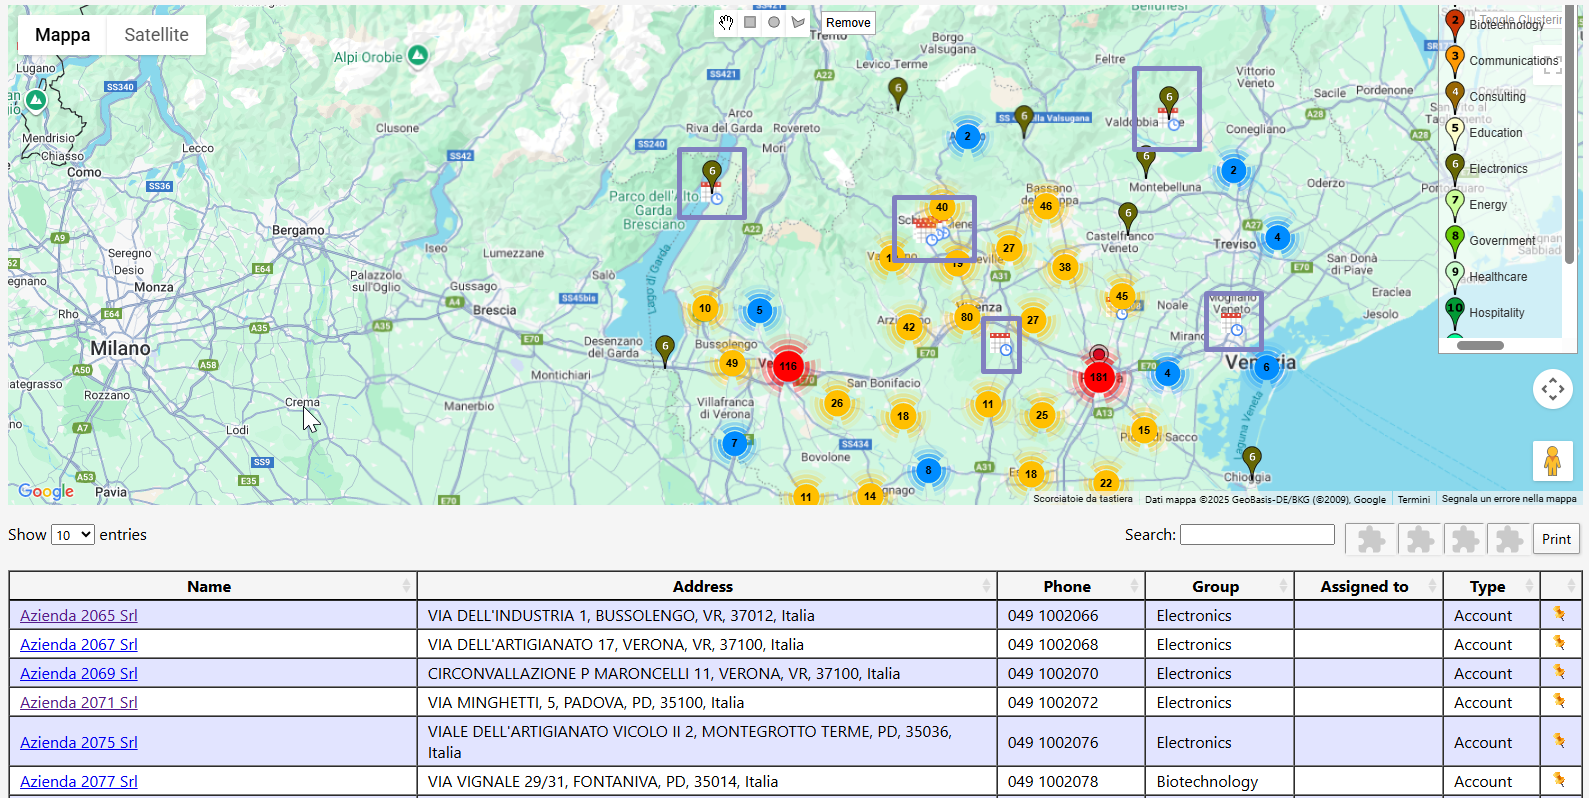This screenshot has width=1589, height=798.
Task: Click the Remove button on map
Action: click(x=848, y=23)
